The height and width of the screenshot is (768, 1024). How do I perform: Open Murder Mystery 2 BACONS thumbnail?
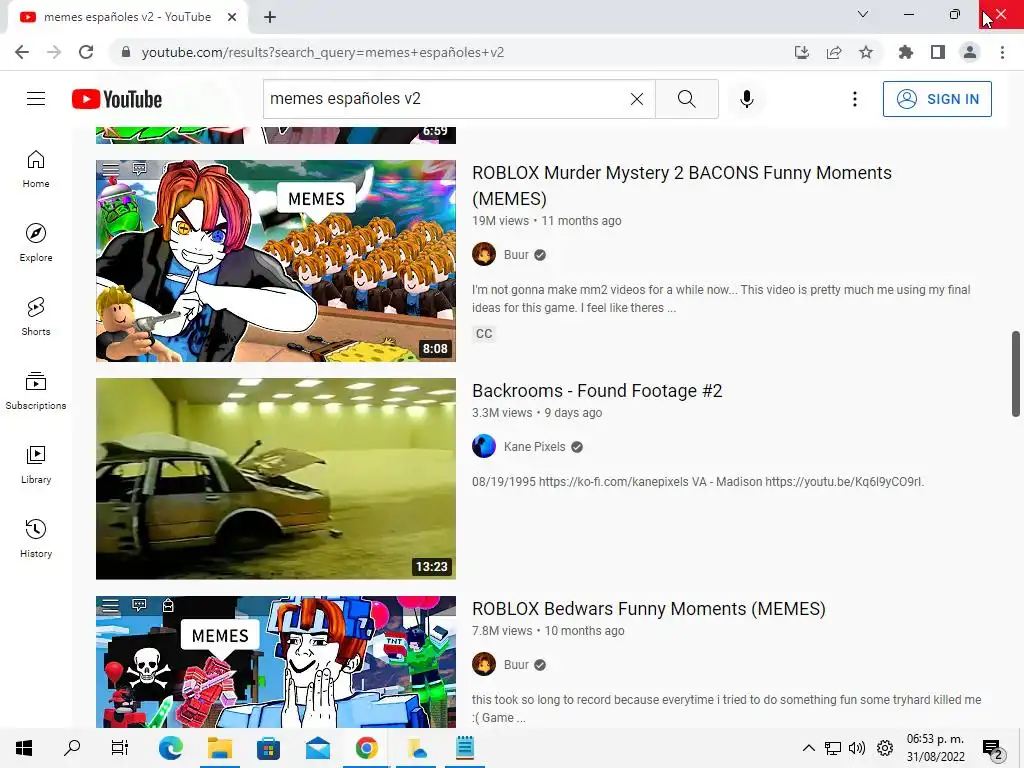[276, 261]
